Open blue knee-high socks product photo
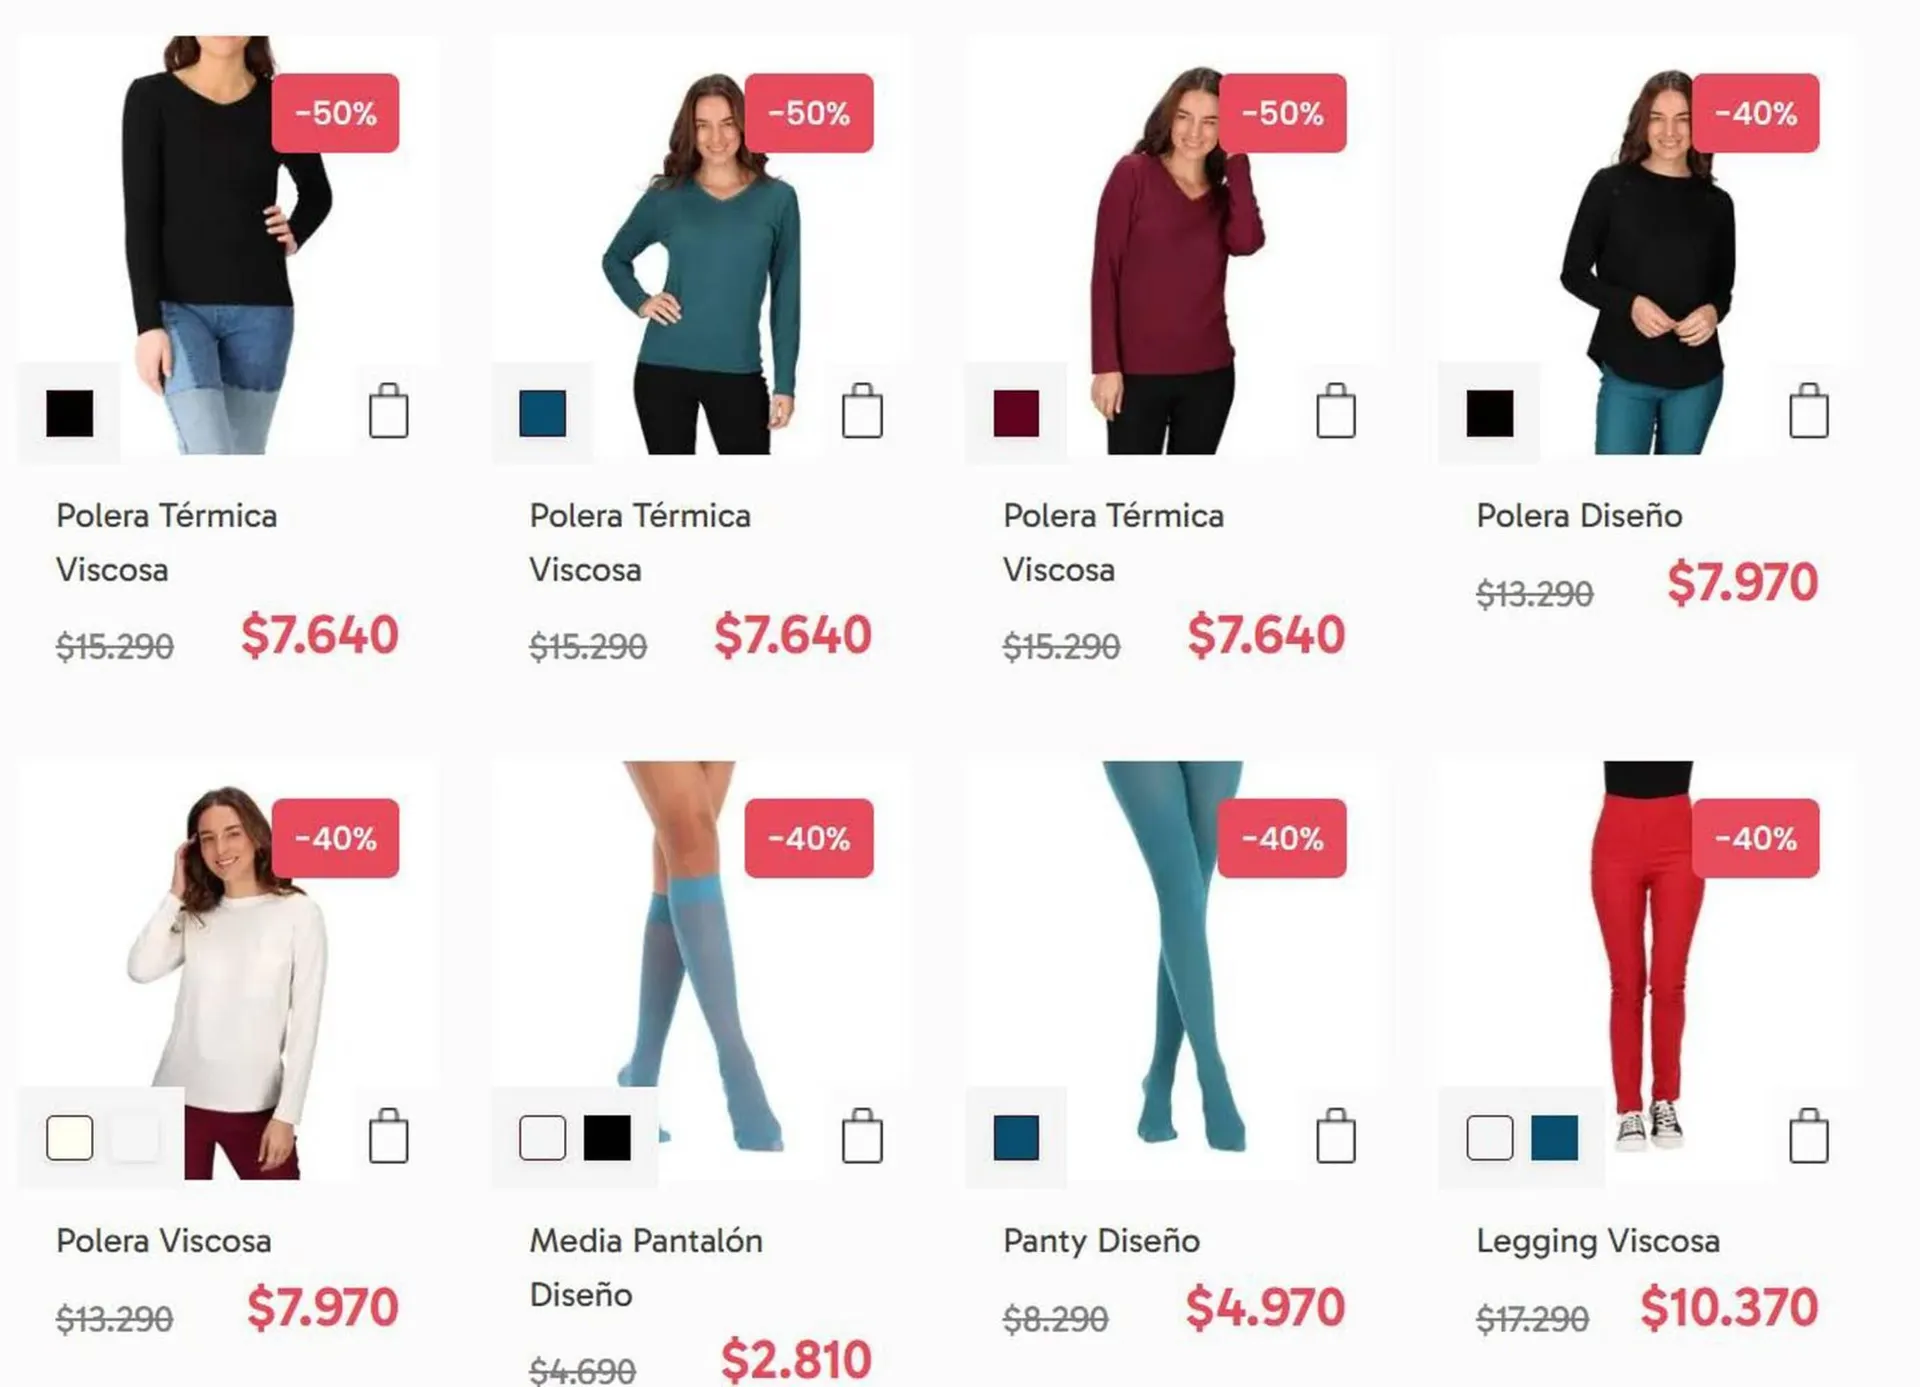The width and height of the screenshot is (1920, 1387). 700,960
